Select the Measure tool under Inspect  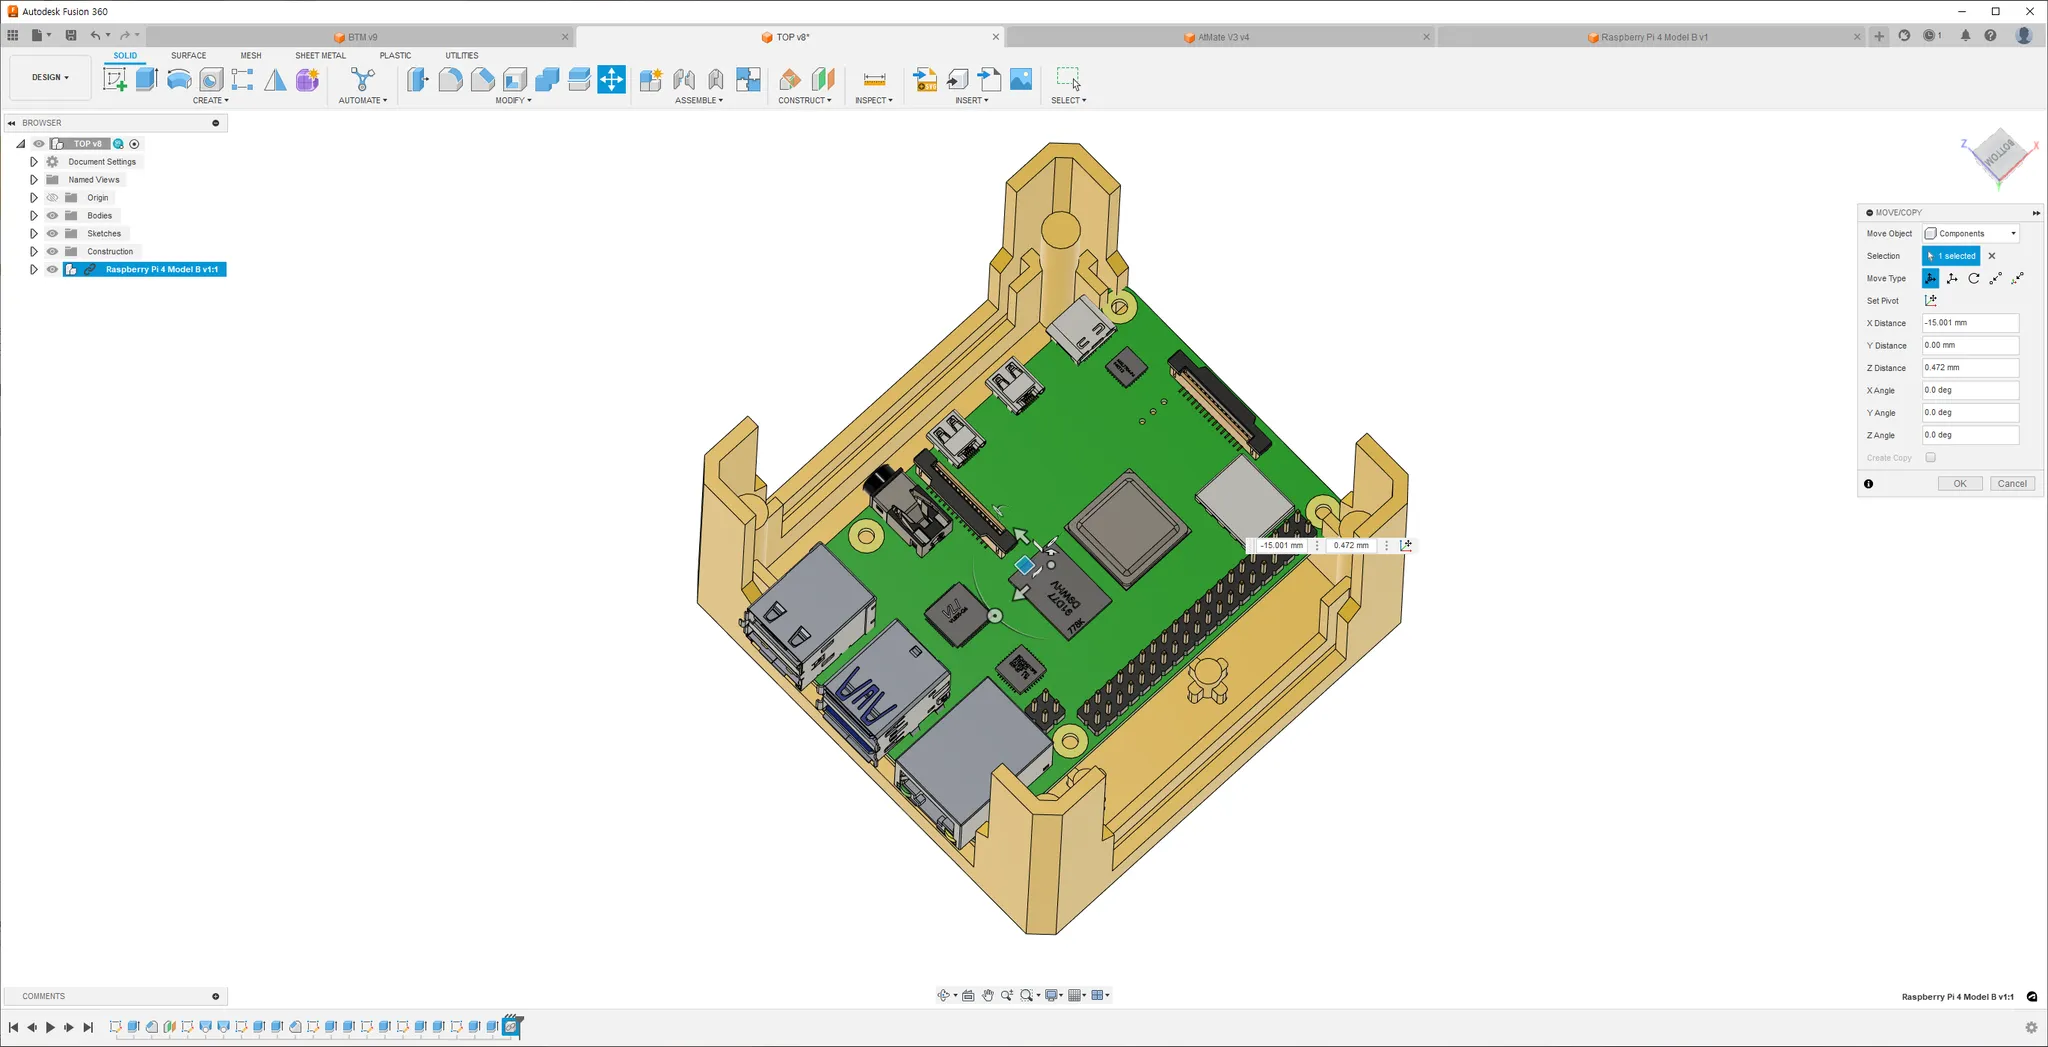coord(873,80)
